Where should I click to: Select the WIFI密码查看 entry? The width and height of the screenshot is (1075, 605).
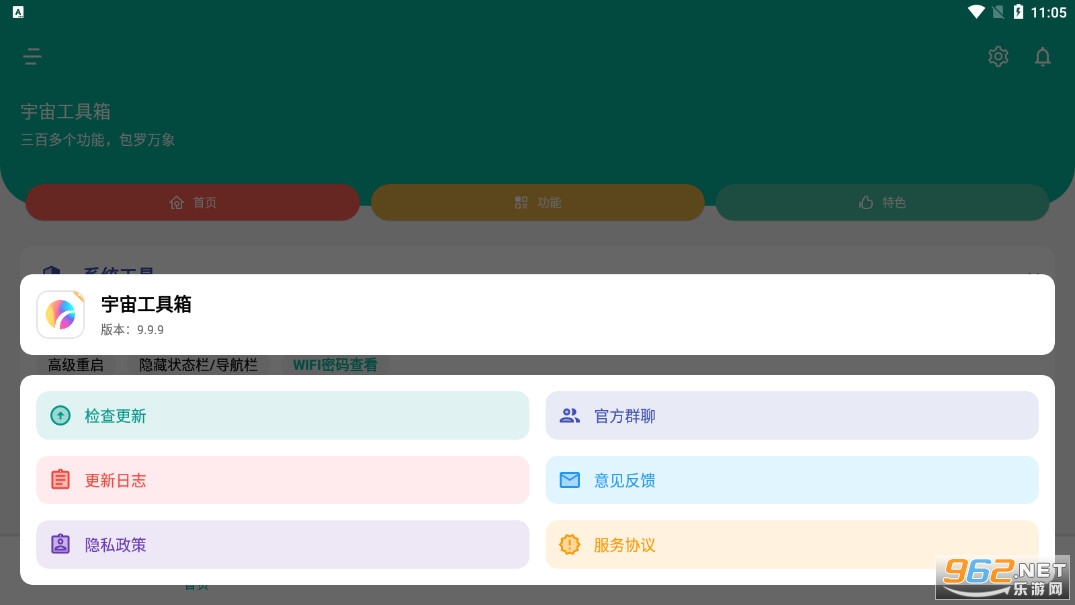[335, 365]
